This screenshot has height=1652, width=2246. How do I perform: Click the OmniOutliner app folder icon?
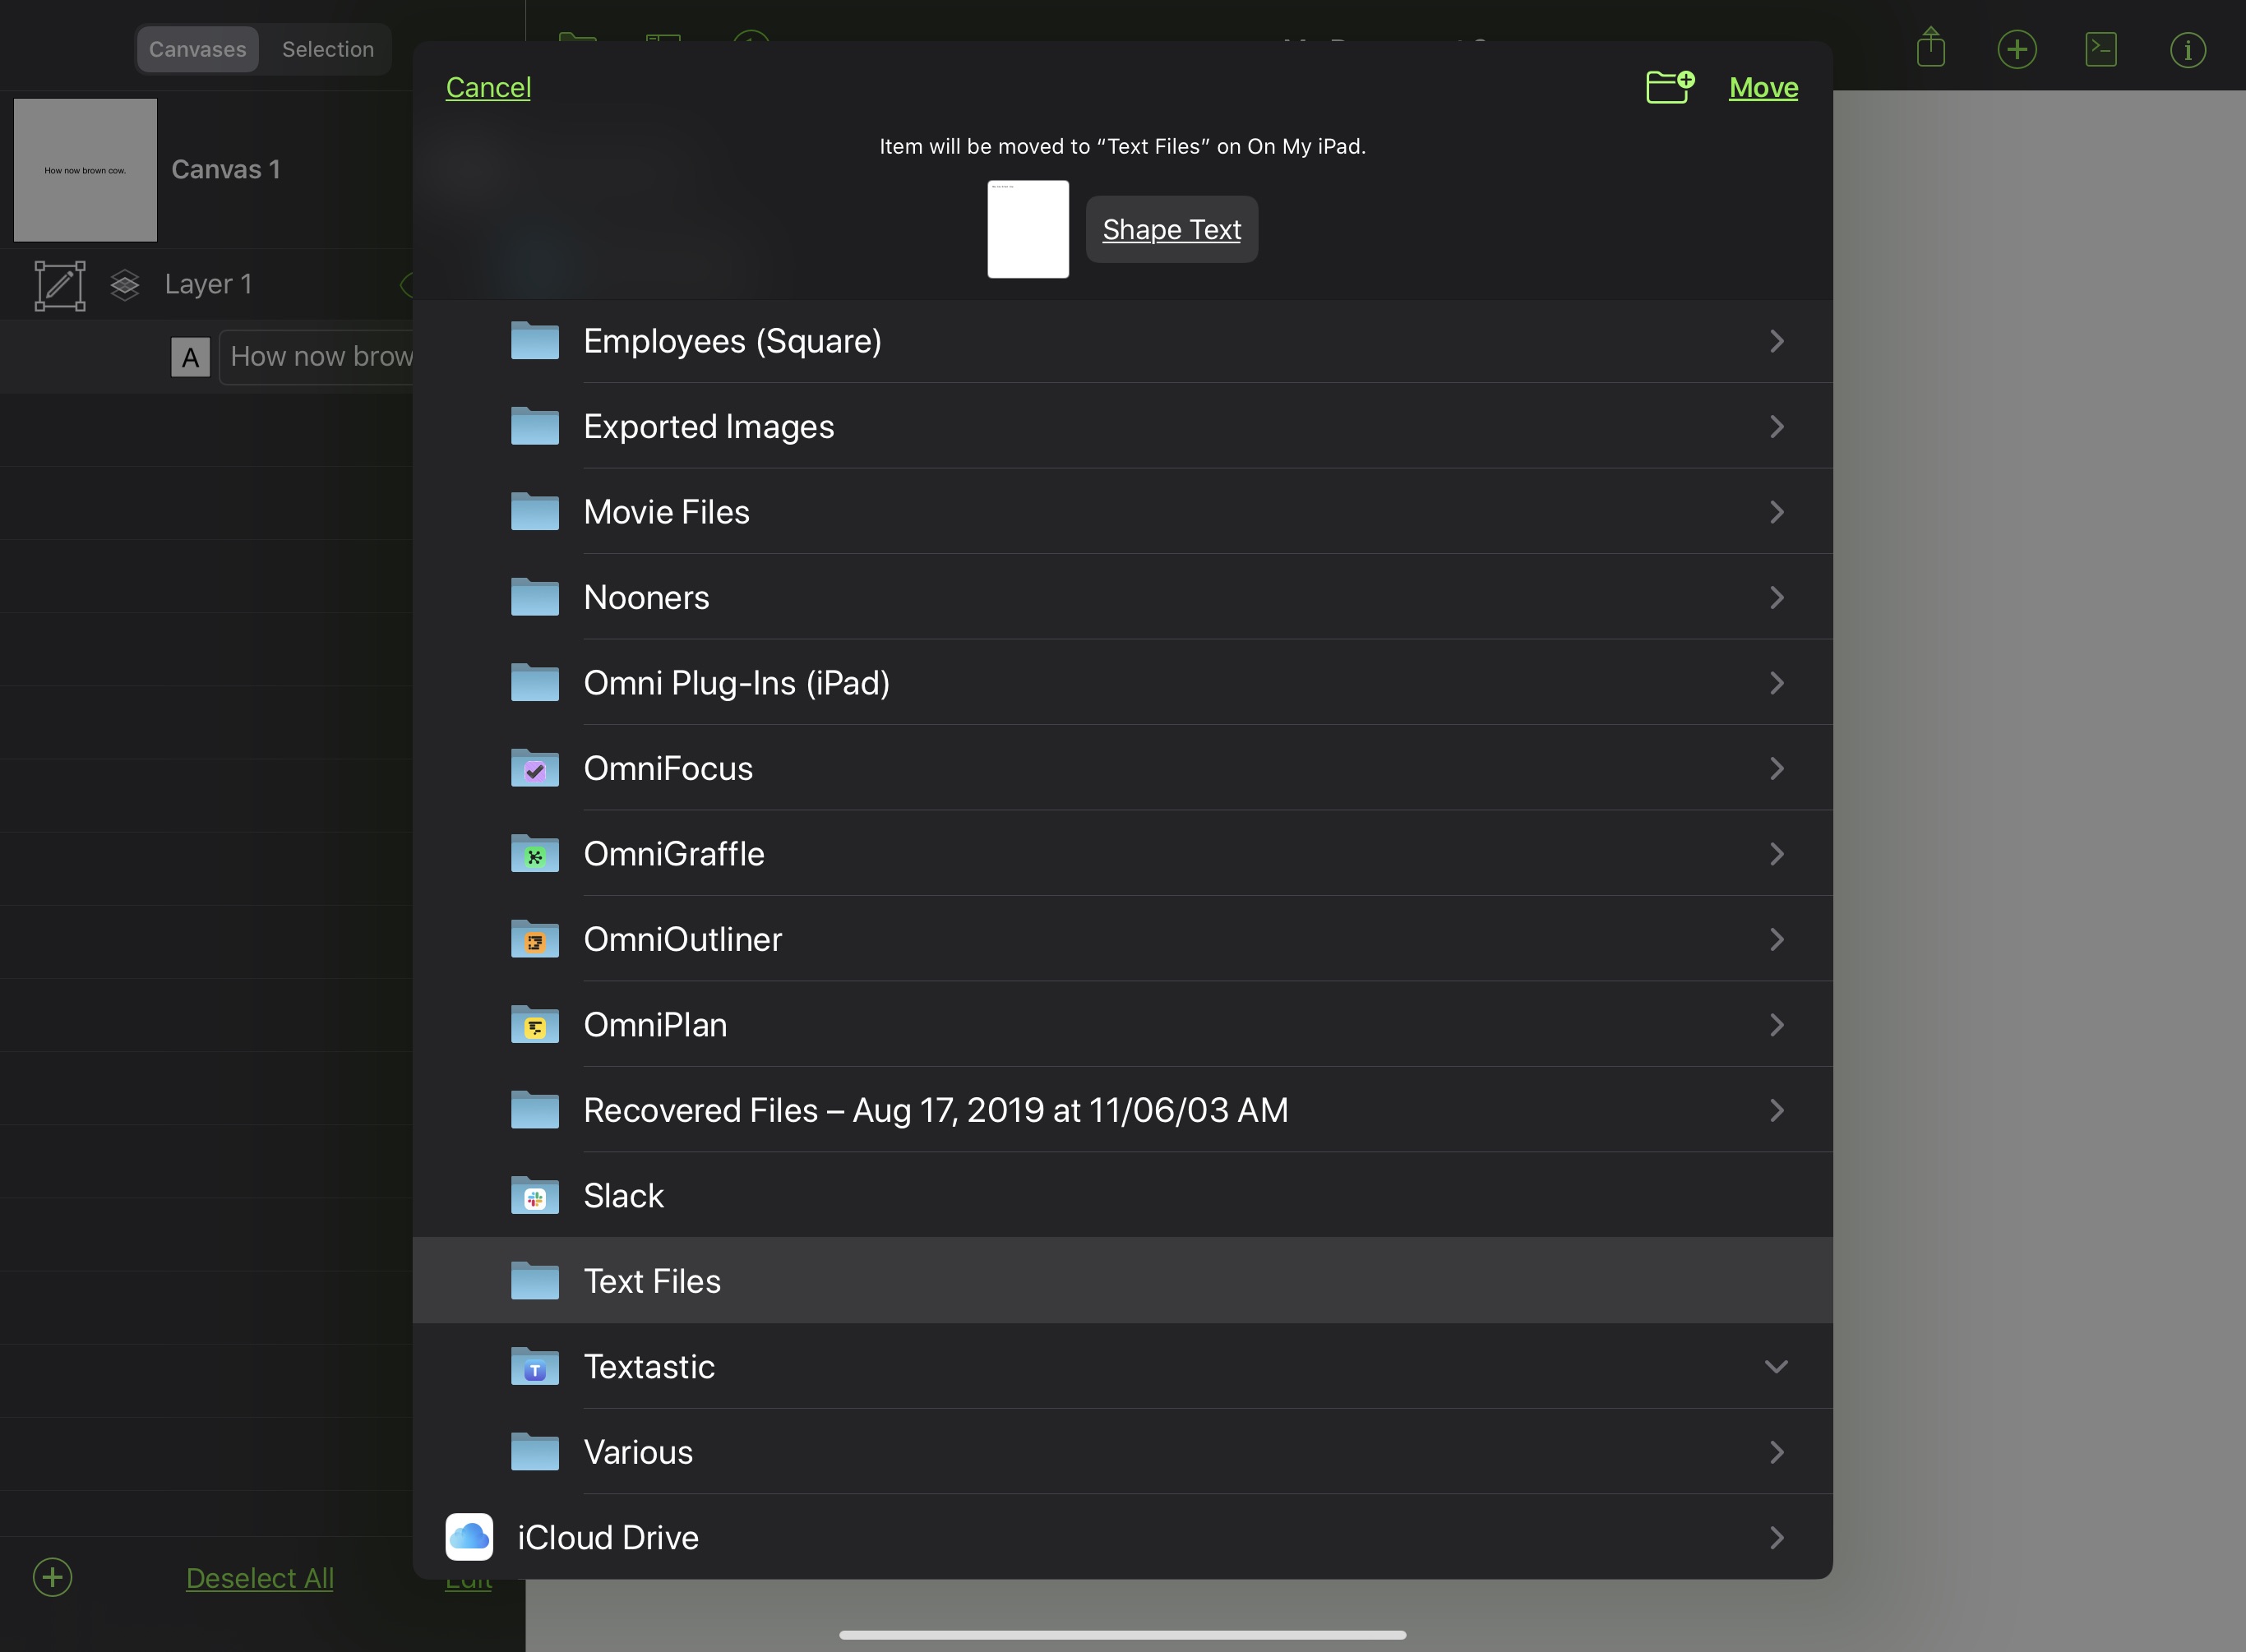(534, 938)
